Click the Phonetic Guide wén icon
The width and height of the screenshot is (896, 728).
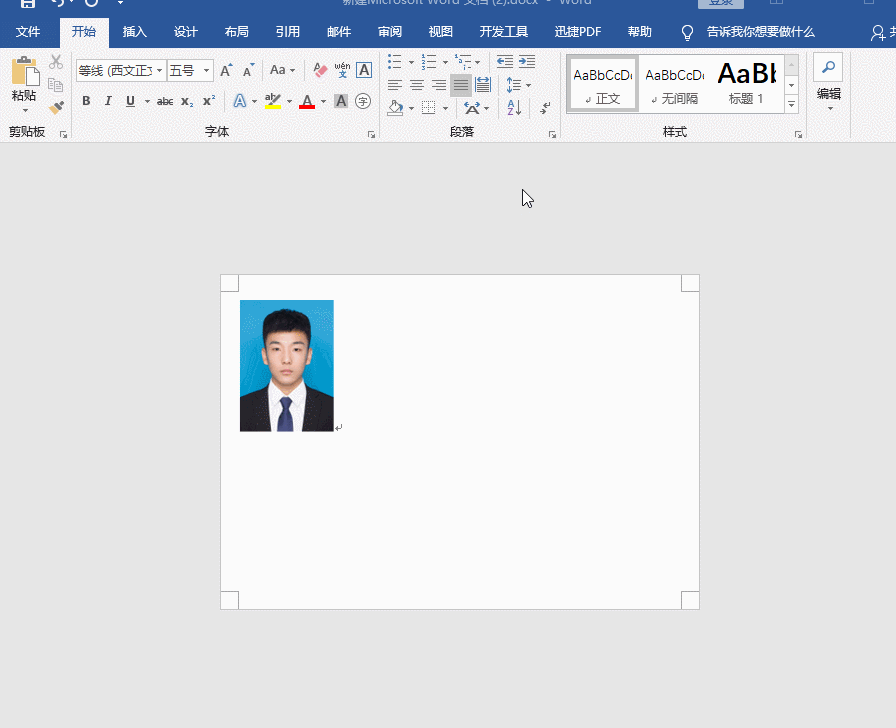tap(342, 70)
